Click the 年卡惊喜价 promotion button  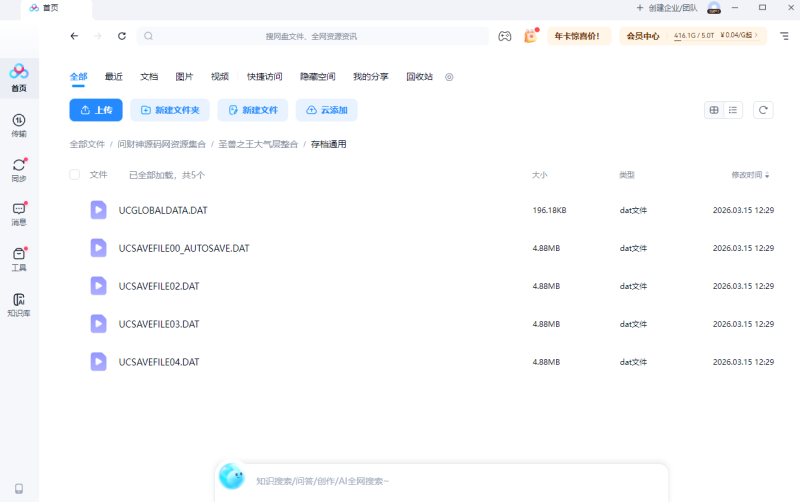click(578, 36)
